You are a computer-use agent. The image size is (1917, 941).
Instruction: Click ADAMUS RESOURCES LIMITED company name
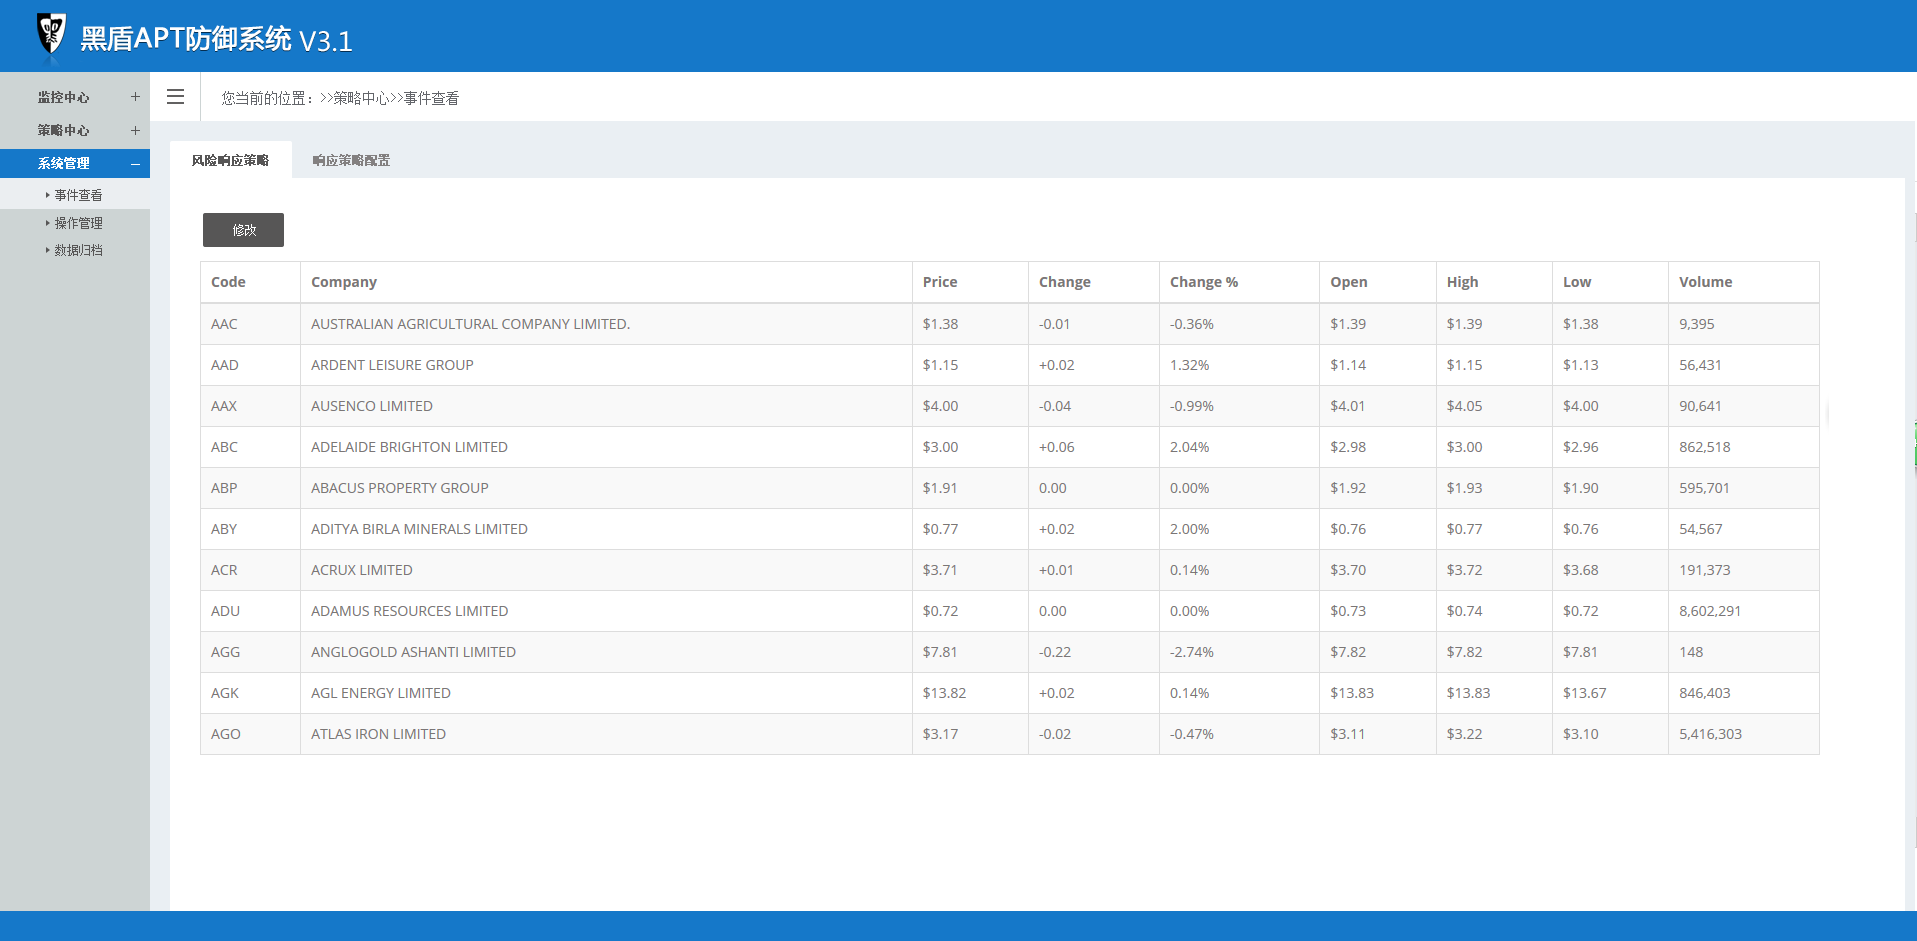pyautogui.click(x=410, y=611)
